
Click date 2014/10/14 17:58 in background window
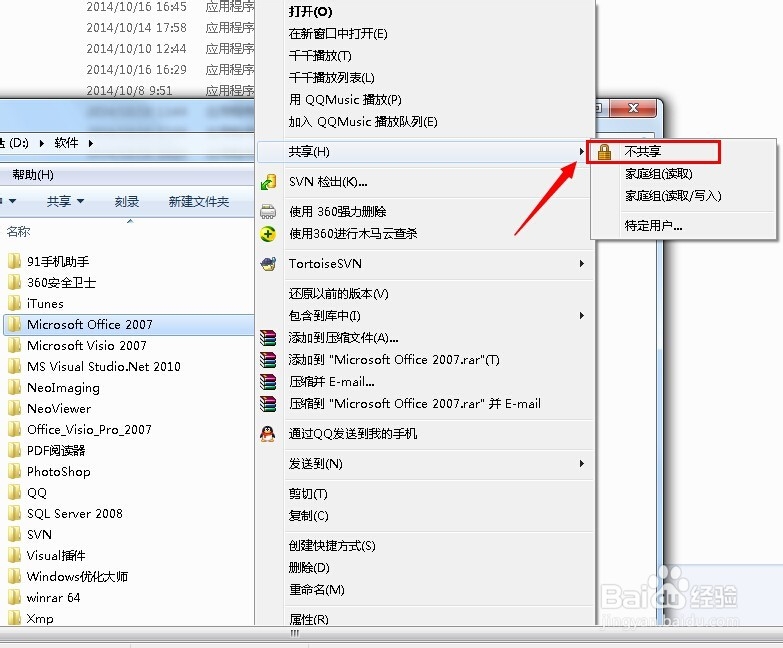[136, 27]
